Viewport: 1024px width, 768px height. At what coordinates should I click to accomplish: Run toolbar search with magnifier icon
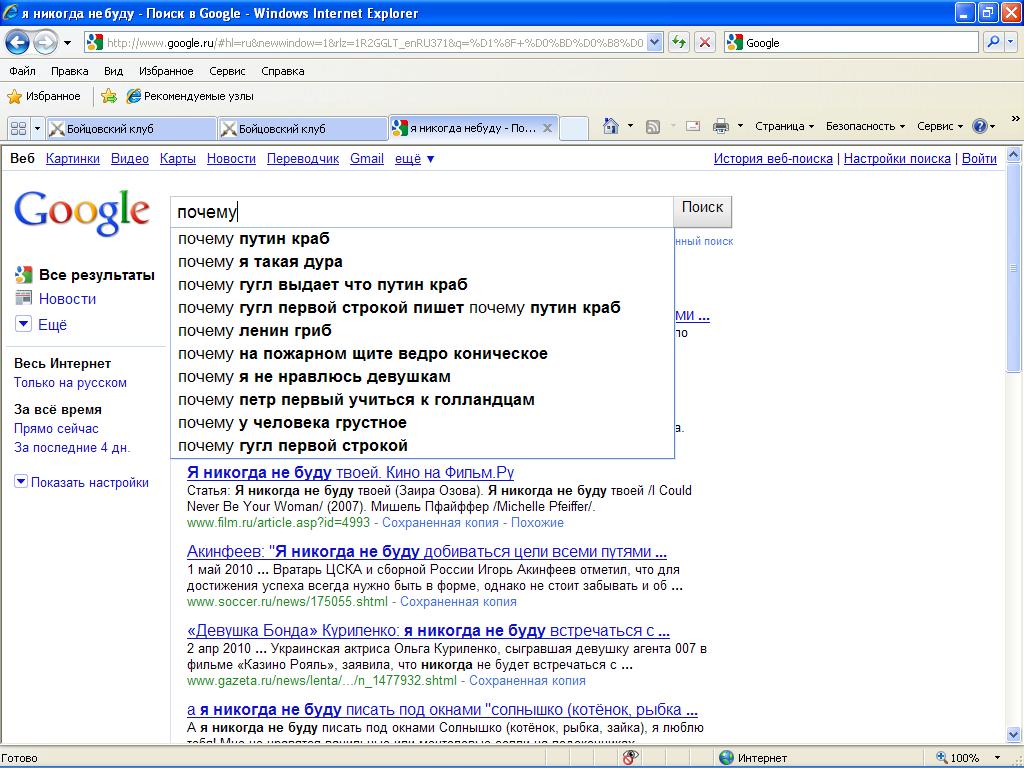click(x=993, y=43)
